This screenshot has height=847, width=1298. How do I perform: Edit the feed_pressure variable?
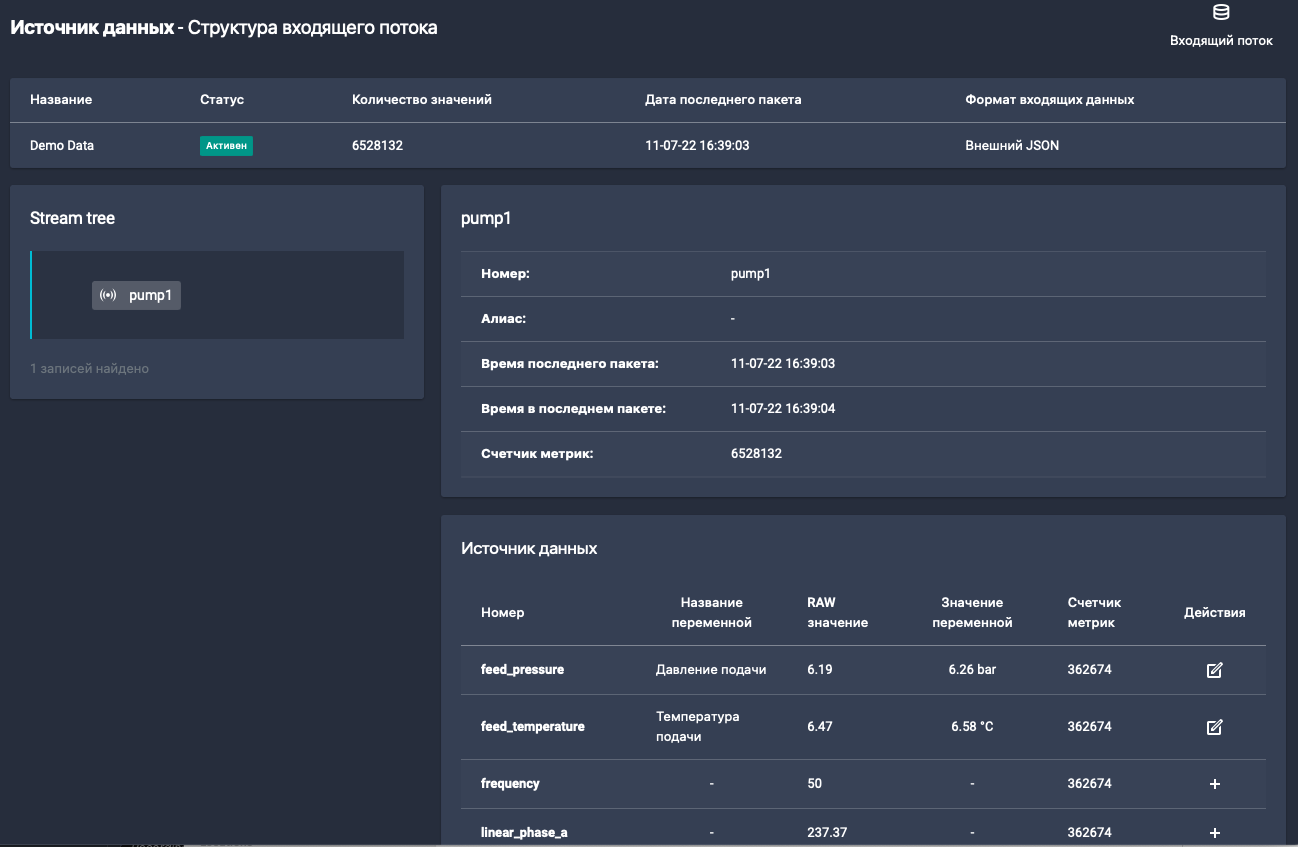click(x=1215, y=670)
